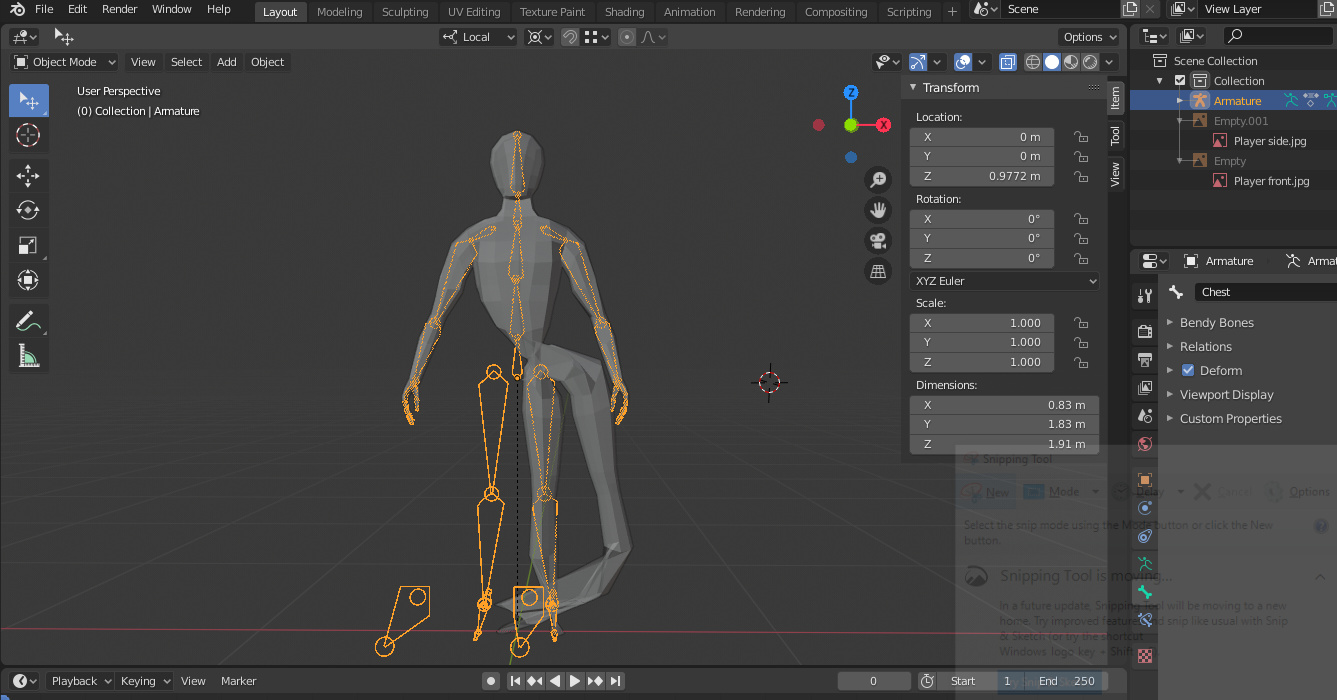1337x700 pixels.
Task: Click the Options button in the header
Action: (1088, 36)
